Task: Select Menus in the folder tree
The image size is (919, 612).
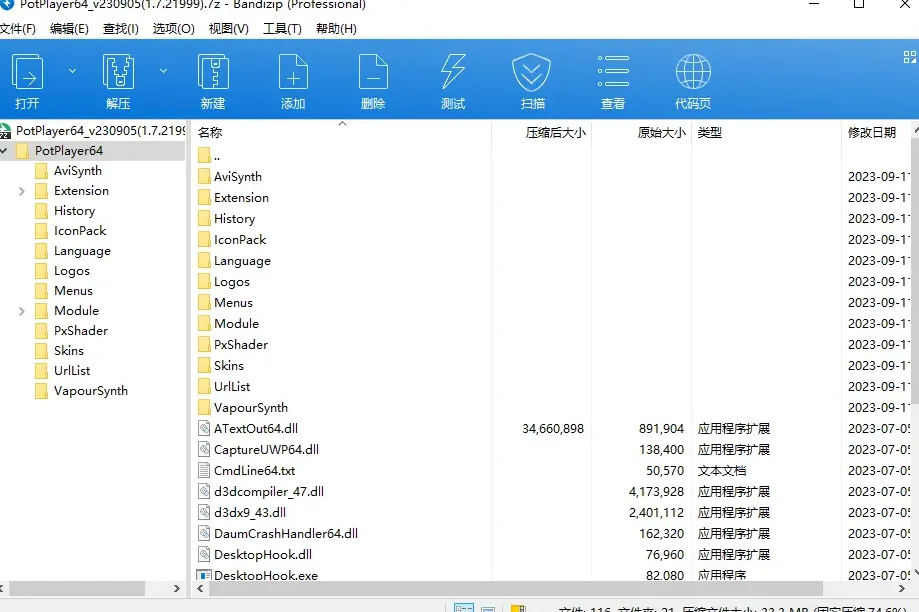Action: pyautogui.click(x=73, y=291)
